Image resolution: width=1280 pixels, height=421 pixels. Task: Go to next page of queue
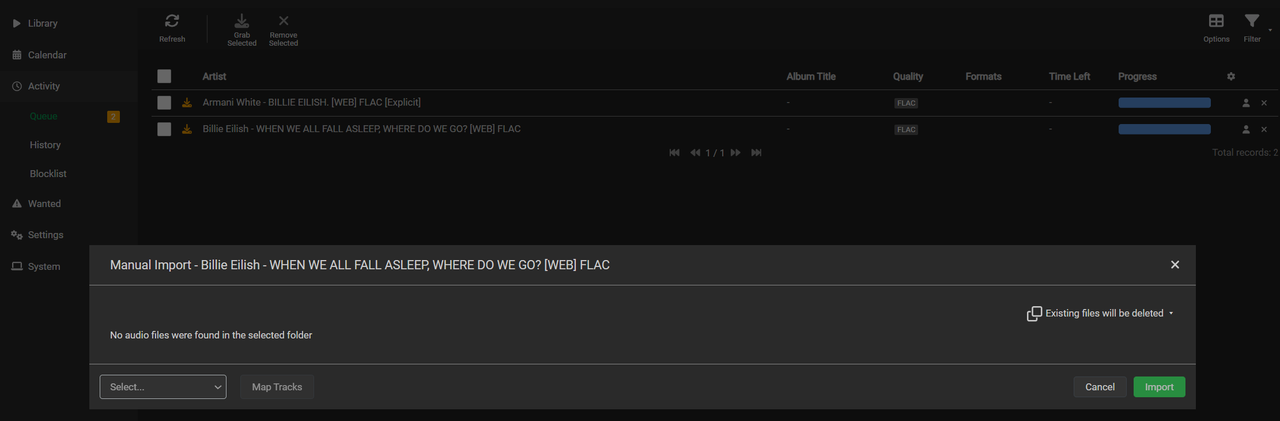736,152
